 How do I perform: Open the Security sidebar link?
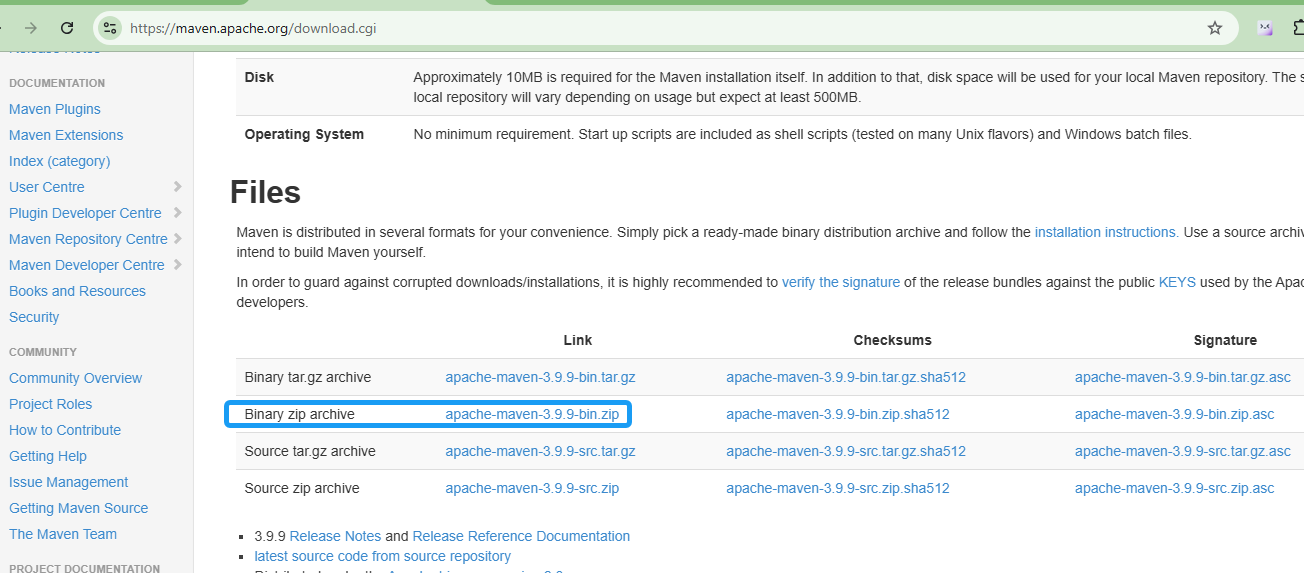pos(34,317)
